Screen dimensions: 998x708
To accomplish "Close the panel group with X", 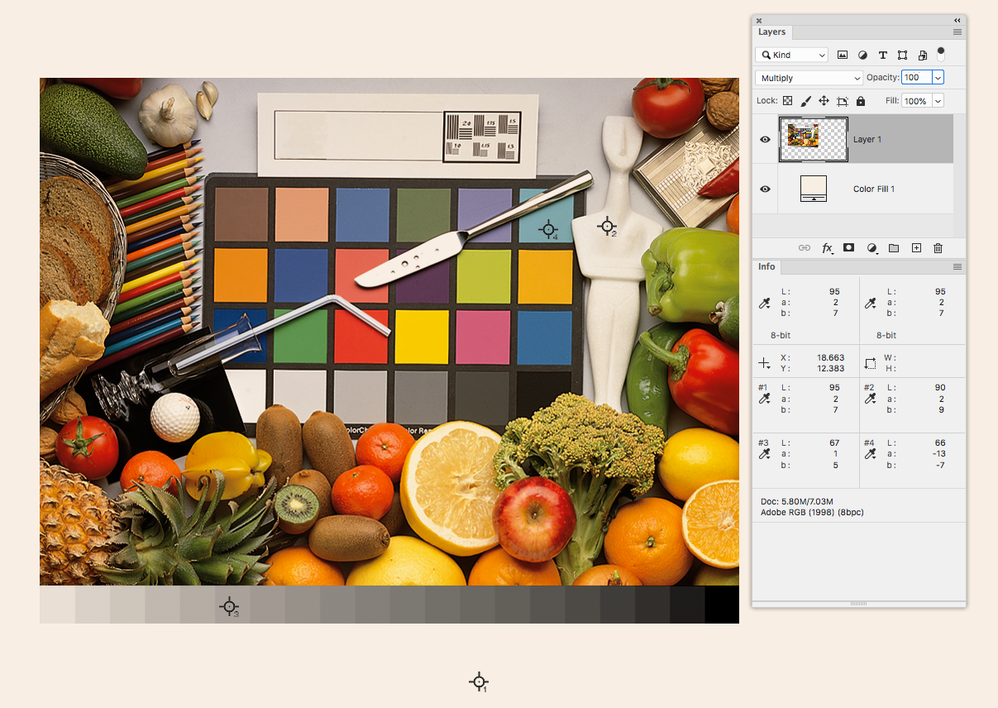I will pyautogui.click(x=759, y=20).
